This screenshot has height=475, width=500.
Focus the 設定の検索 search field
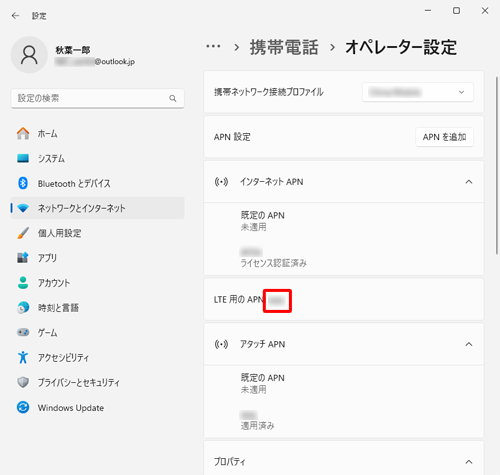pyautogui.click(x=98, y=98)
